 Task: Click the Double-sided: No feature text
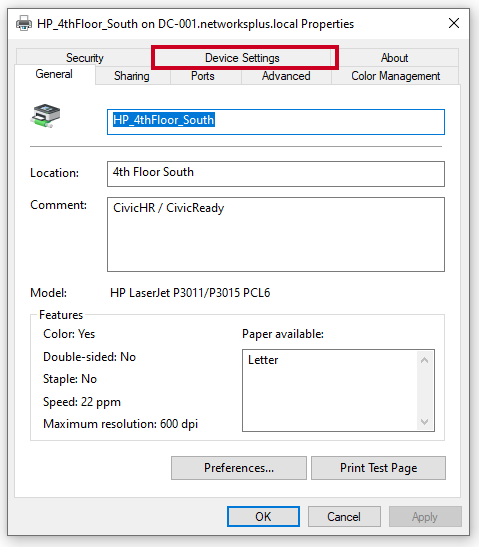(x=89, y=357)
